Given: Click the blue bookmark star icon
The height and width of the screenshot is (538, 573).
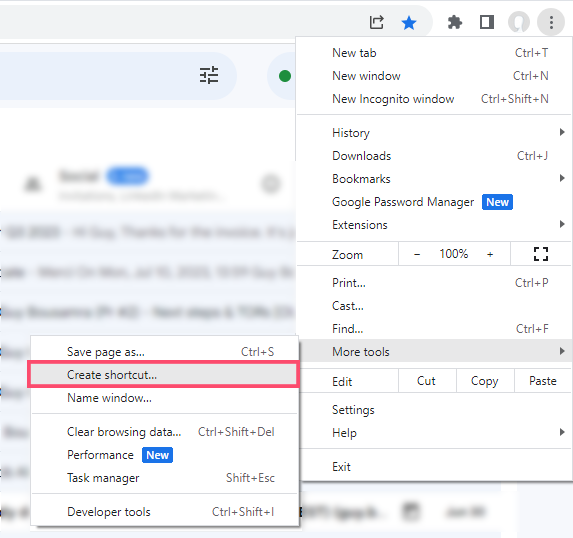Looking at the screenshot, I should 409,23.
